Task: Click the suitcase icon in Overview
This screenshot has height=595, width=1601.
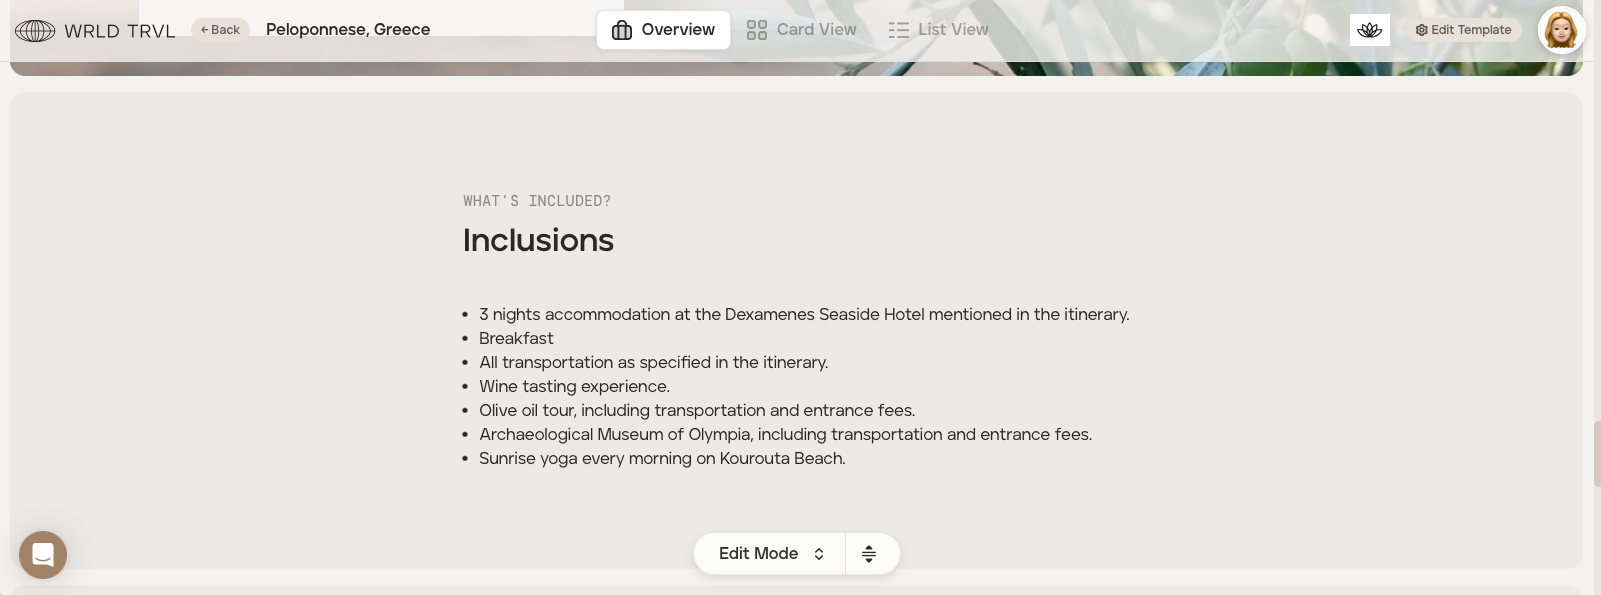Action: [x=622, y=30]
